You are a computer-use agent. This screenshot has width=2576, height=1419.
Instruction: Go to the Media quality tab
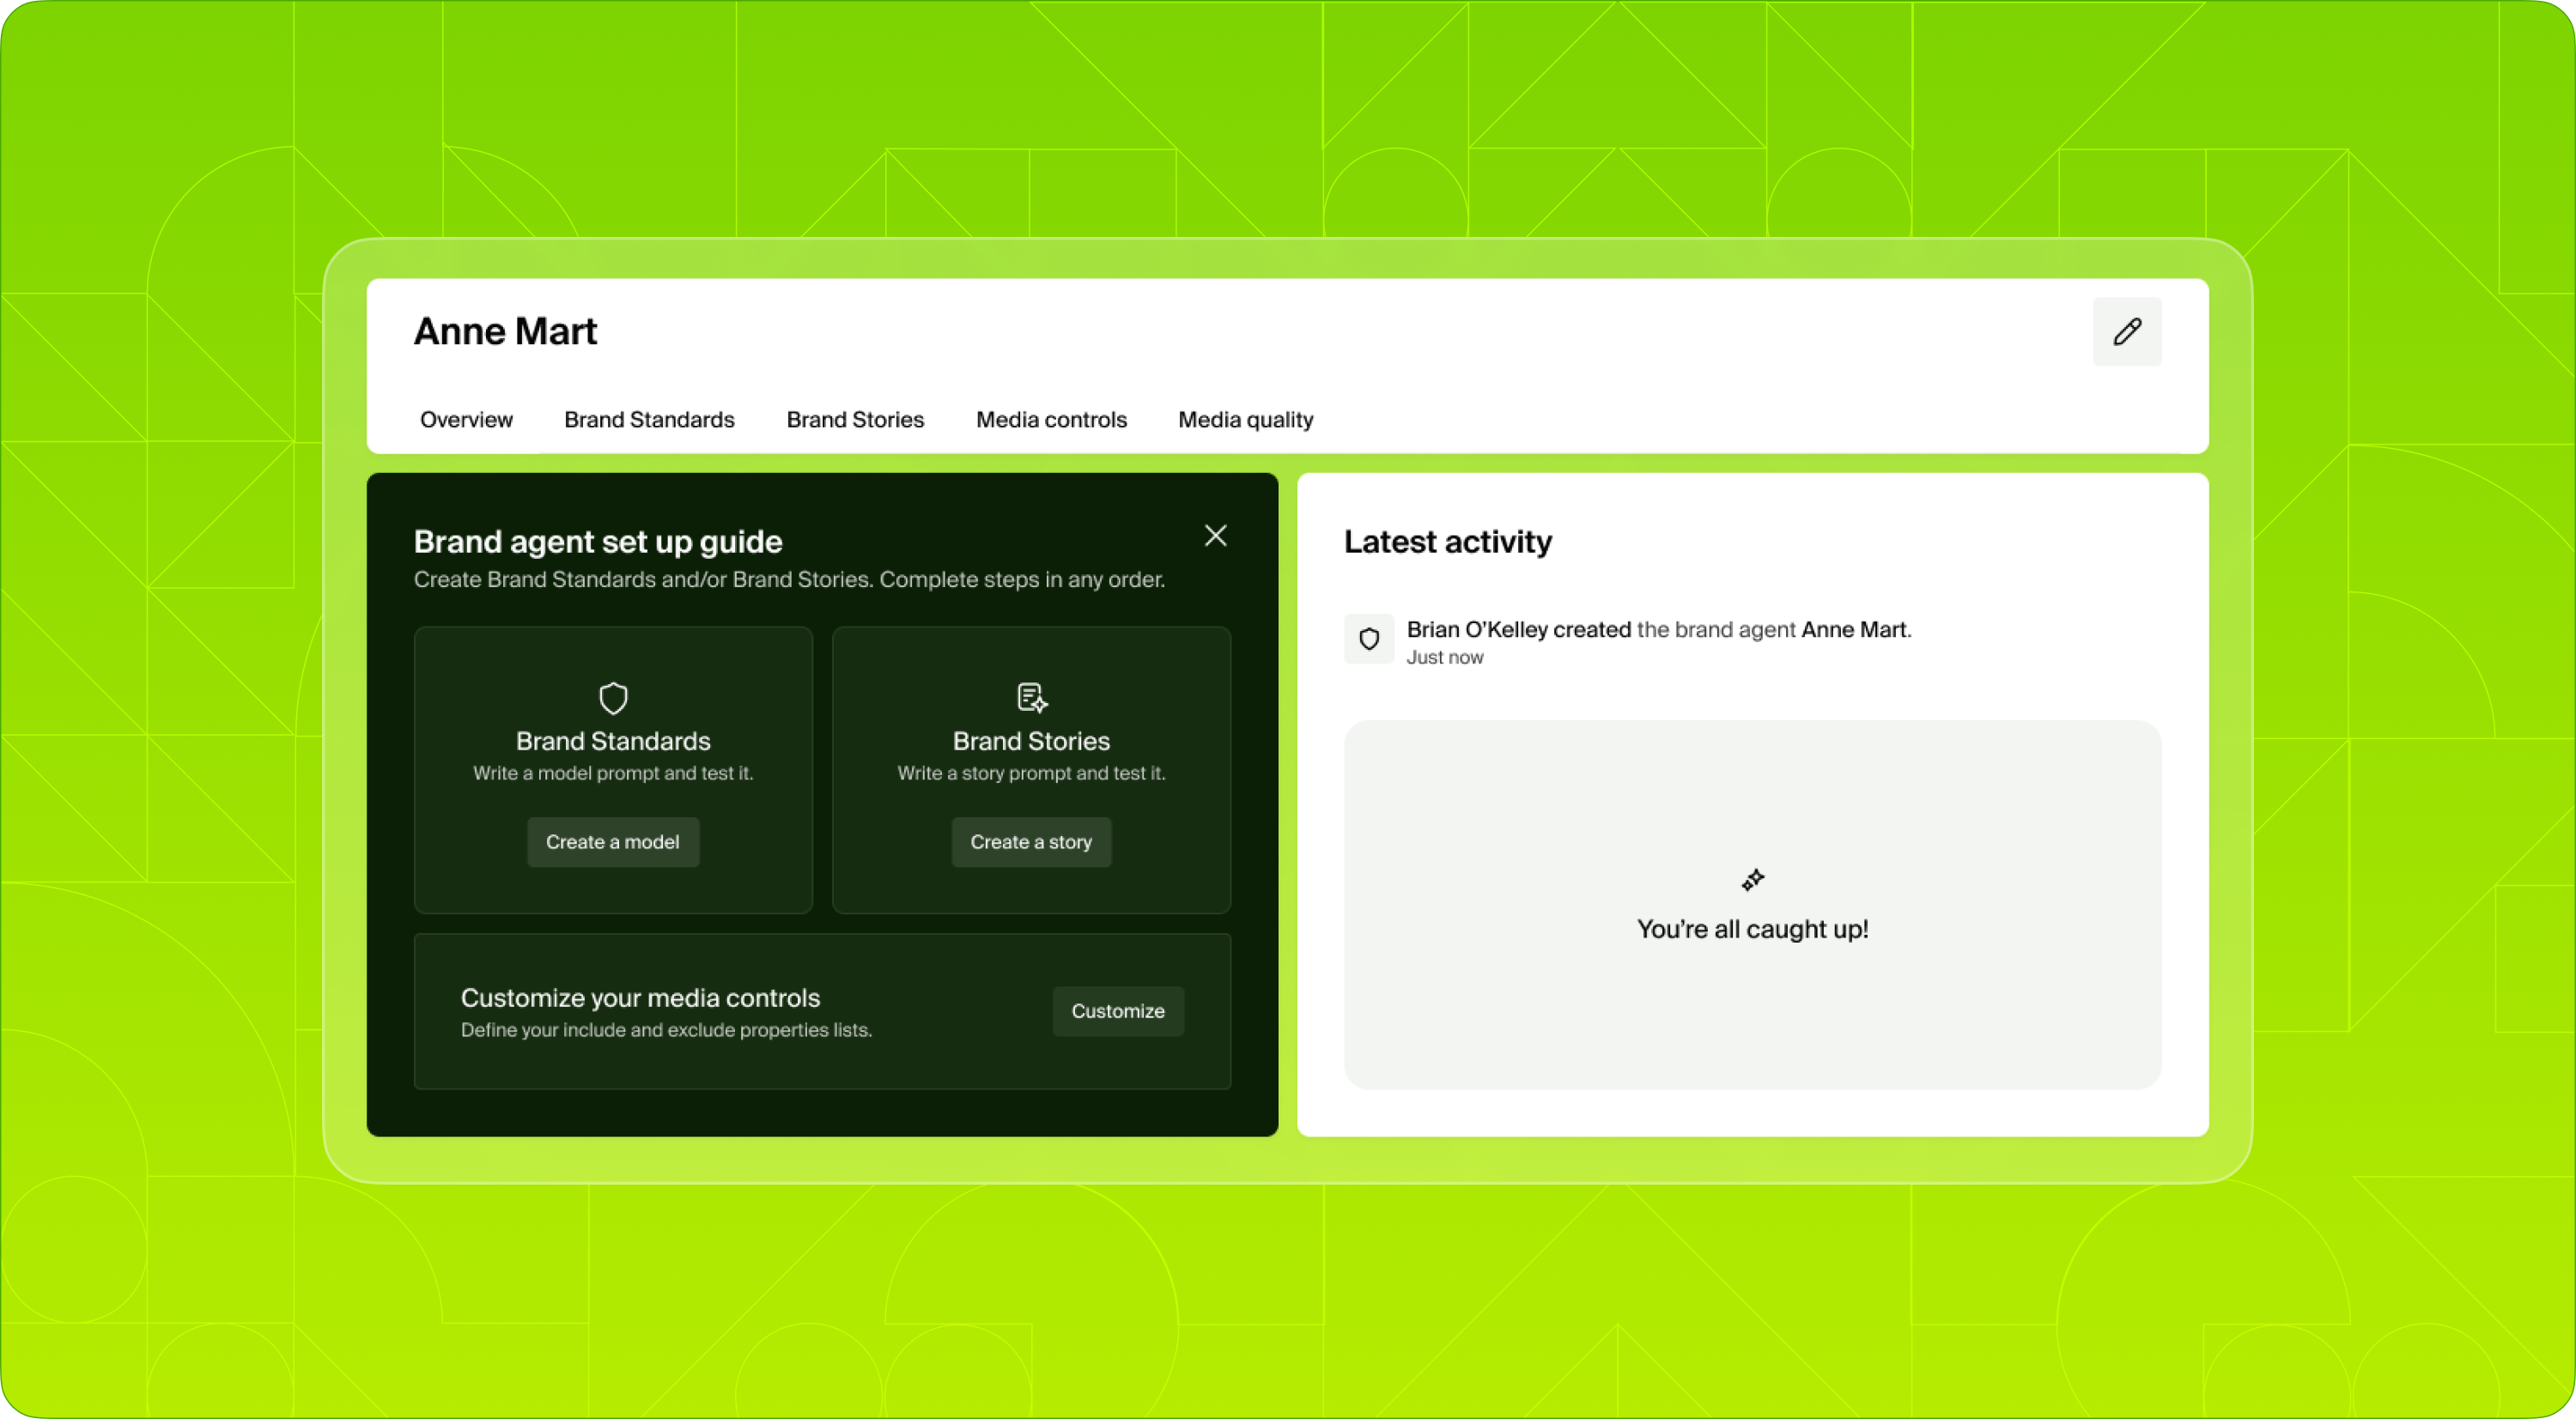click(1245, 420)
